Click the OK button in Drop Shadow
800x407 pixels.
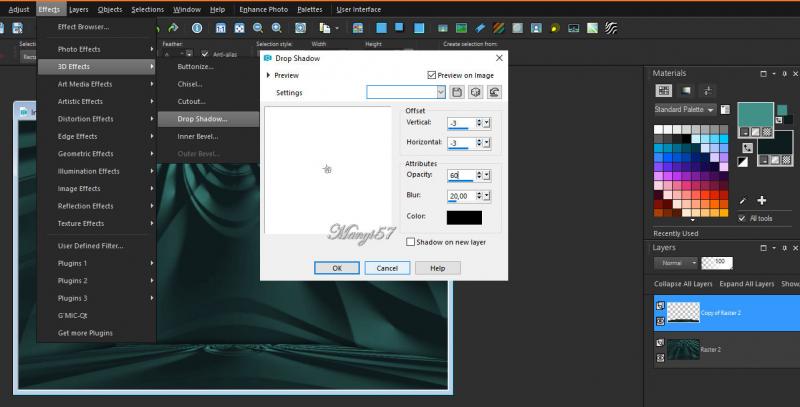(337, 268)
